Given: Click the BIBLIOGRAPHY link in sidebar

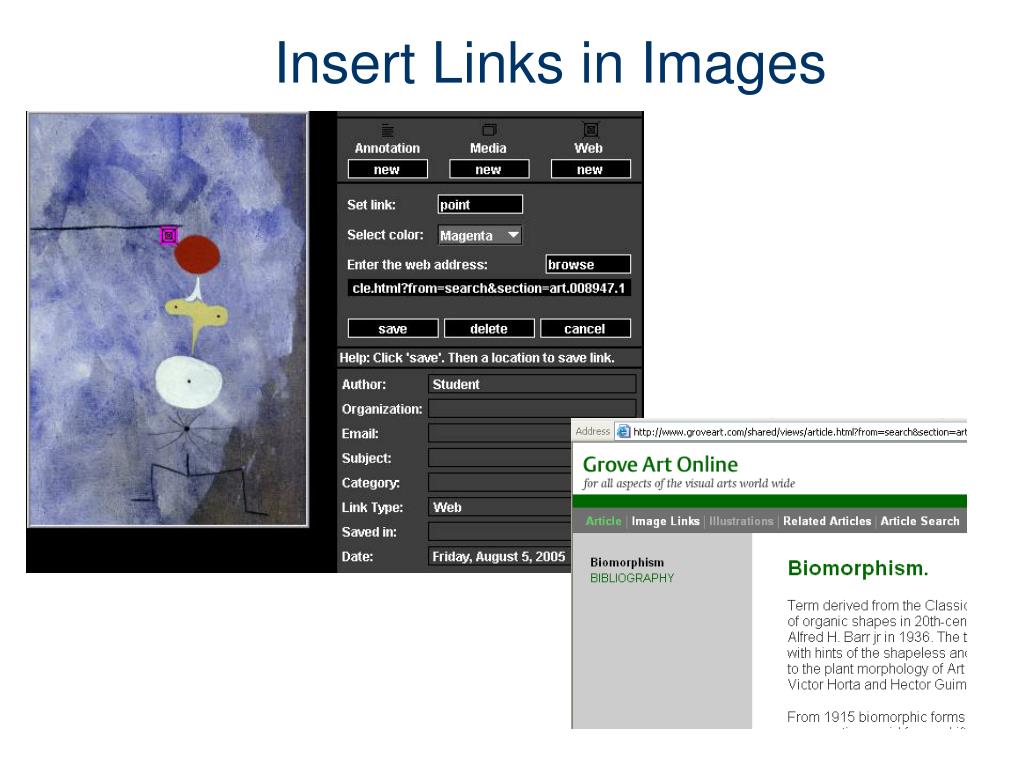Looking at the screenshot, I should coord(632,578).
